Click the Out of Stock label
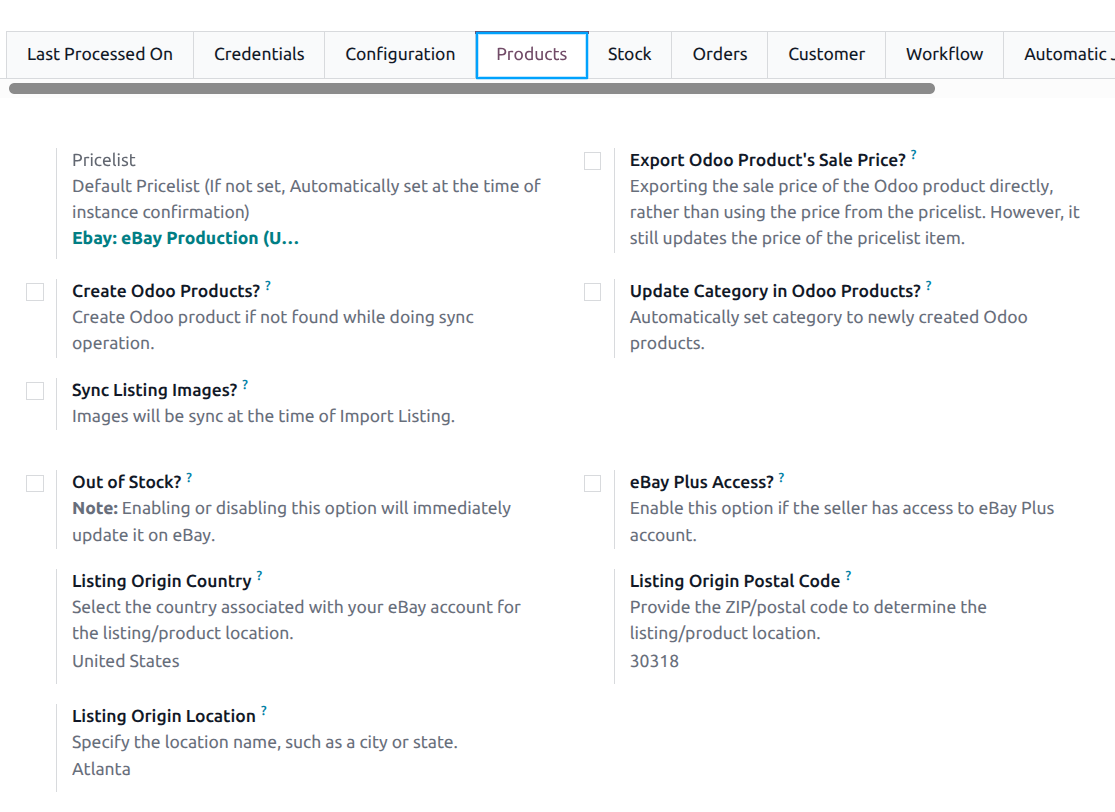The height and width of the screenshot is (812, 1115). tap(127, 482)
